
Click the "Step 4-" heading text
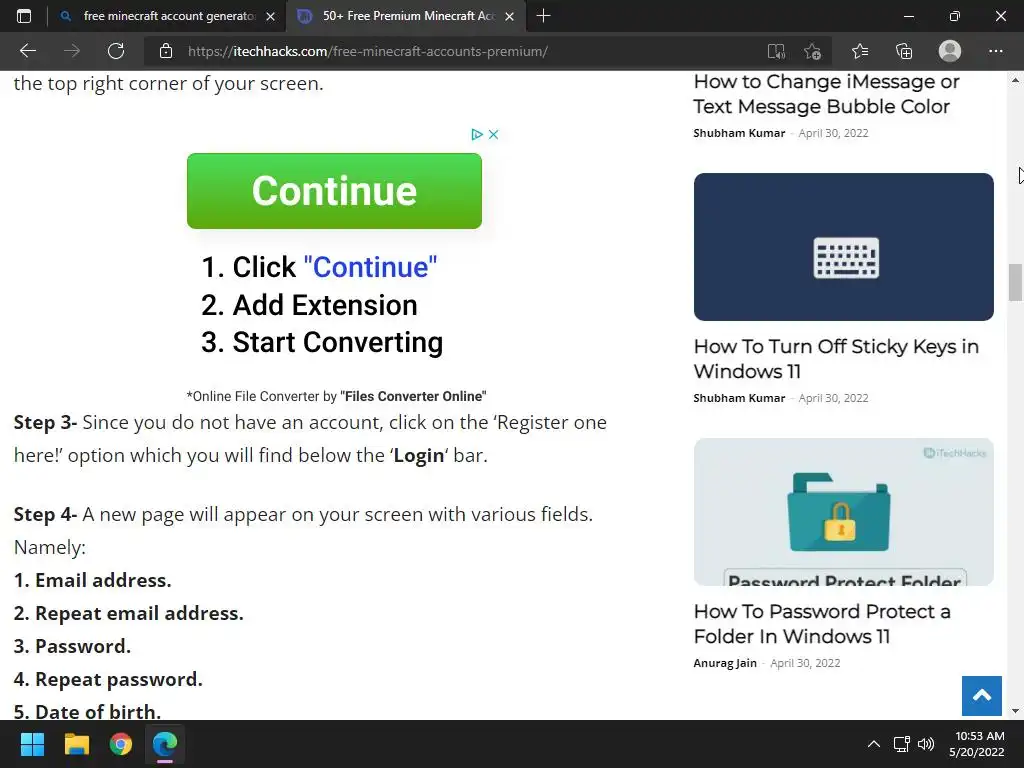pyautogui.click(x=45, y=515)
